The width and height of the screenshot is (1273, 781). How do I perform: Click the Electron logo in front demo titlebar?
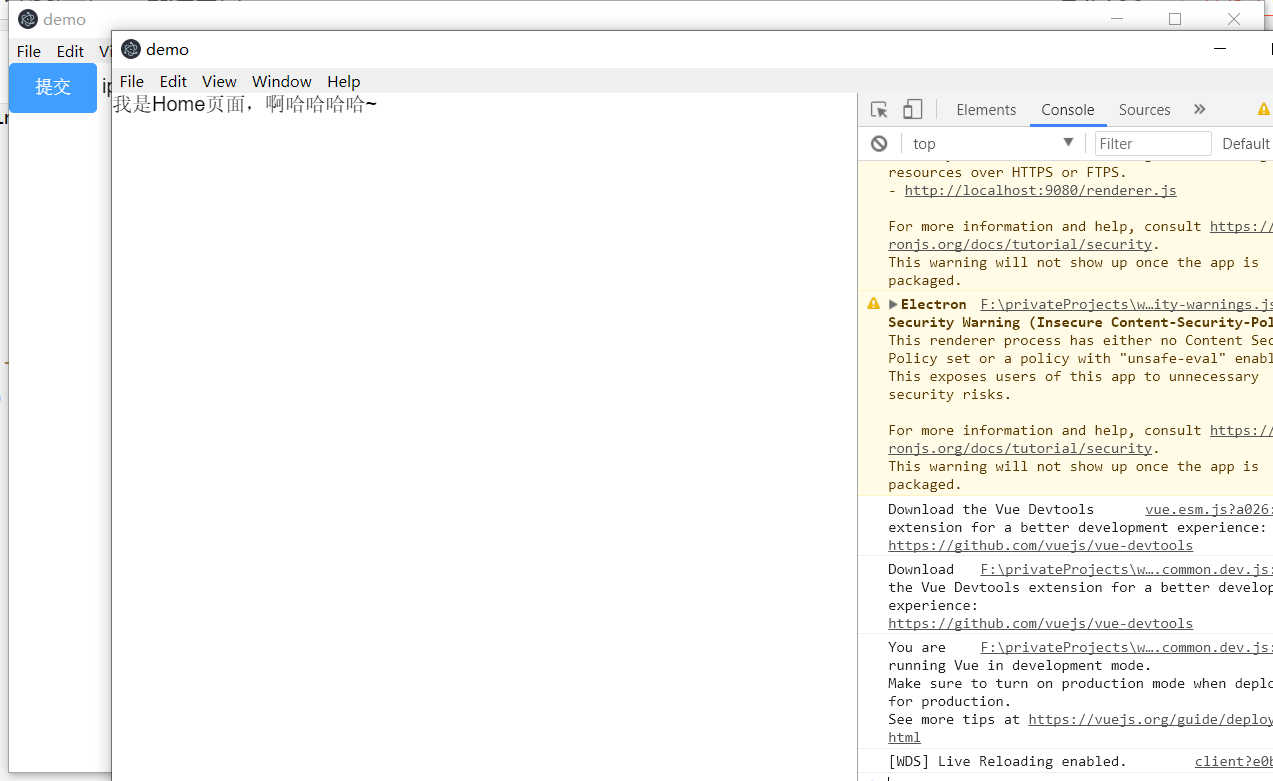tap(131, 49)
